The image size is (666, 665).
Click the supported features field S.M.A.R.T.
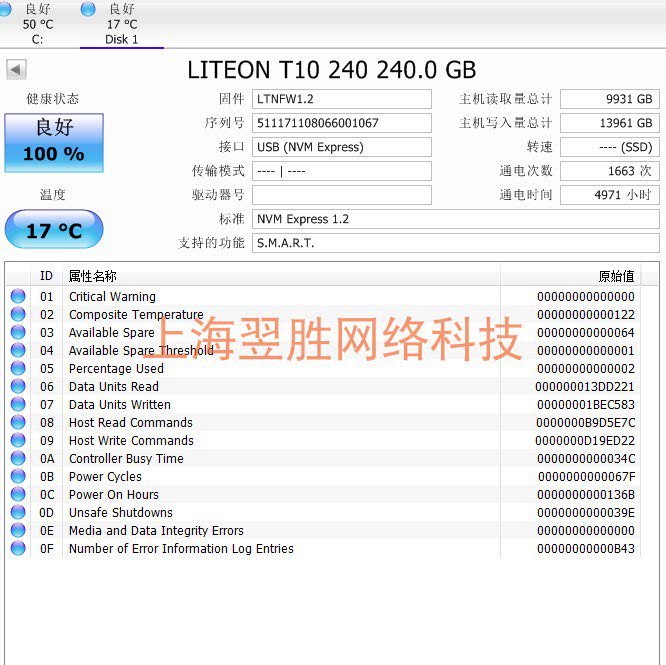click(x=456, y=243)
